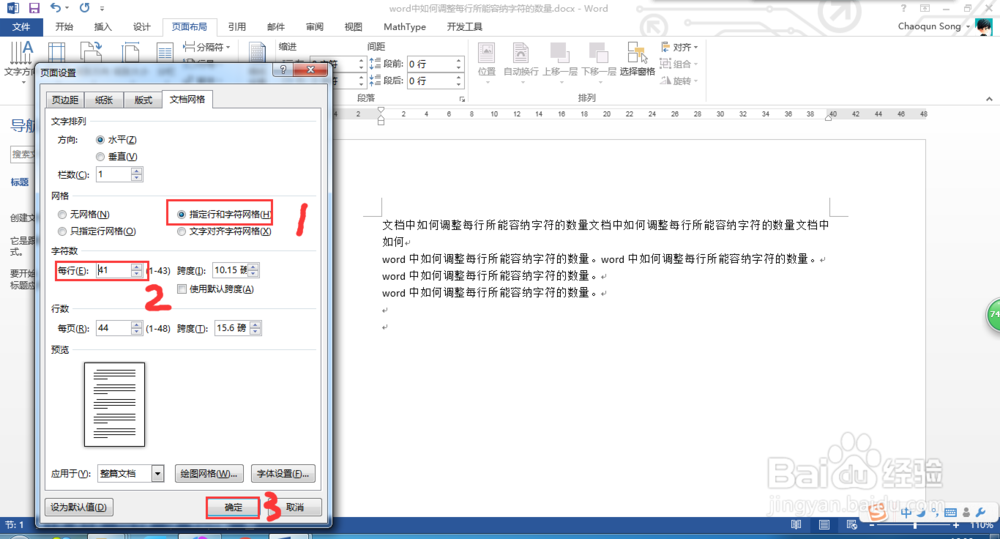The width and height of the screenshot is (1000, 539).
Task: Open the Sogou soft keyboard icon
Action: coord(950,512)
